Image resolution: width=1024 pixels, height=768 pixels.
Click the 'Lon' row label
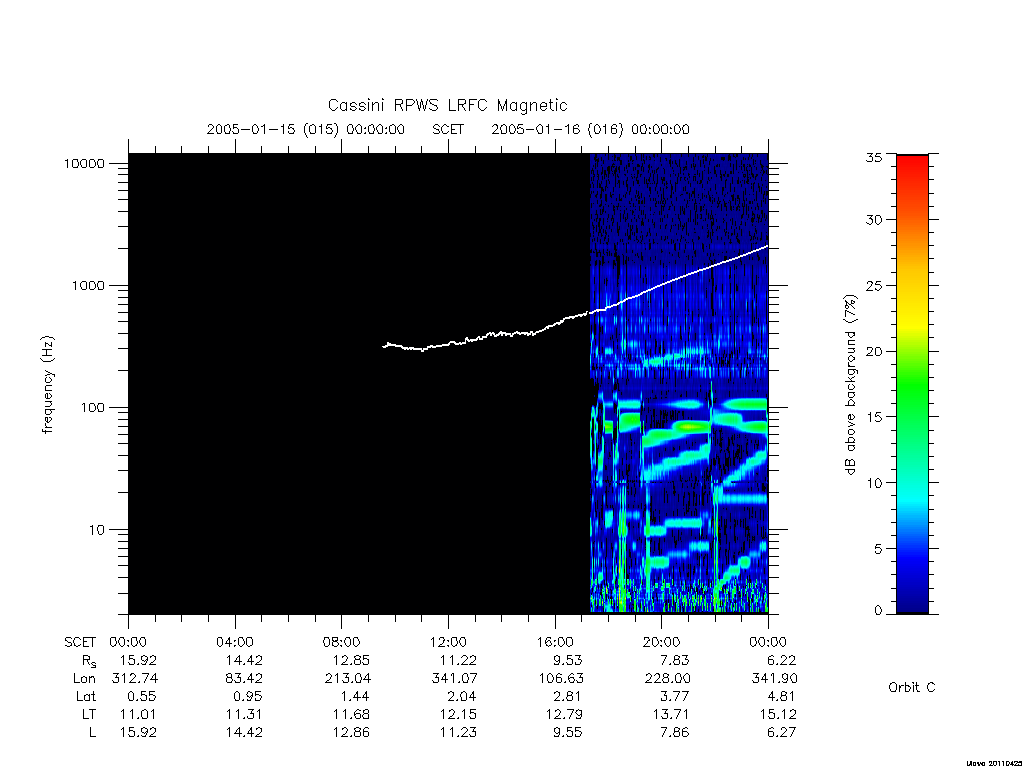click(x=84, y=678)
